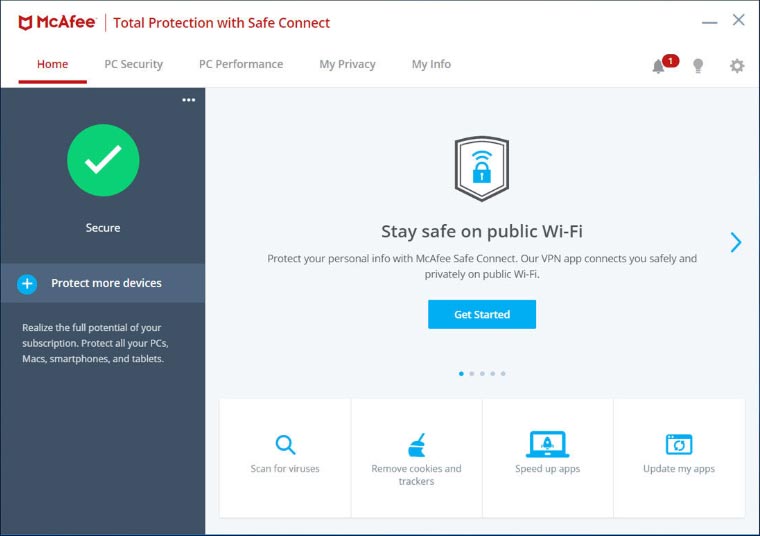Viewport: 760px width, 536px height.
Task: Click the lightbulb tips icon
Action: (698, 66)
